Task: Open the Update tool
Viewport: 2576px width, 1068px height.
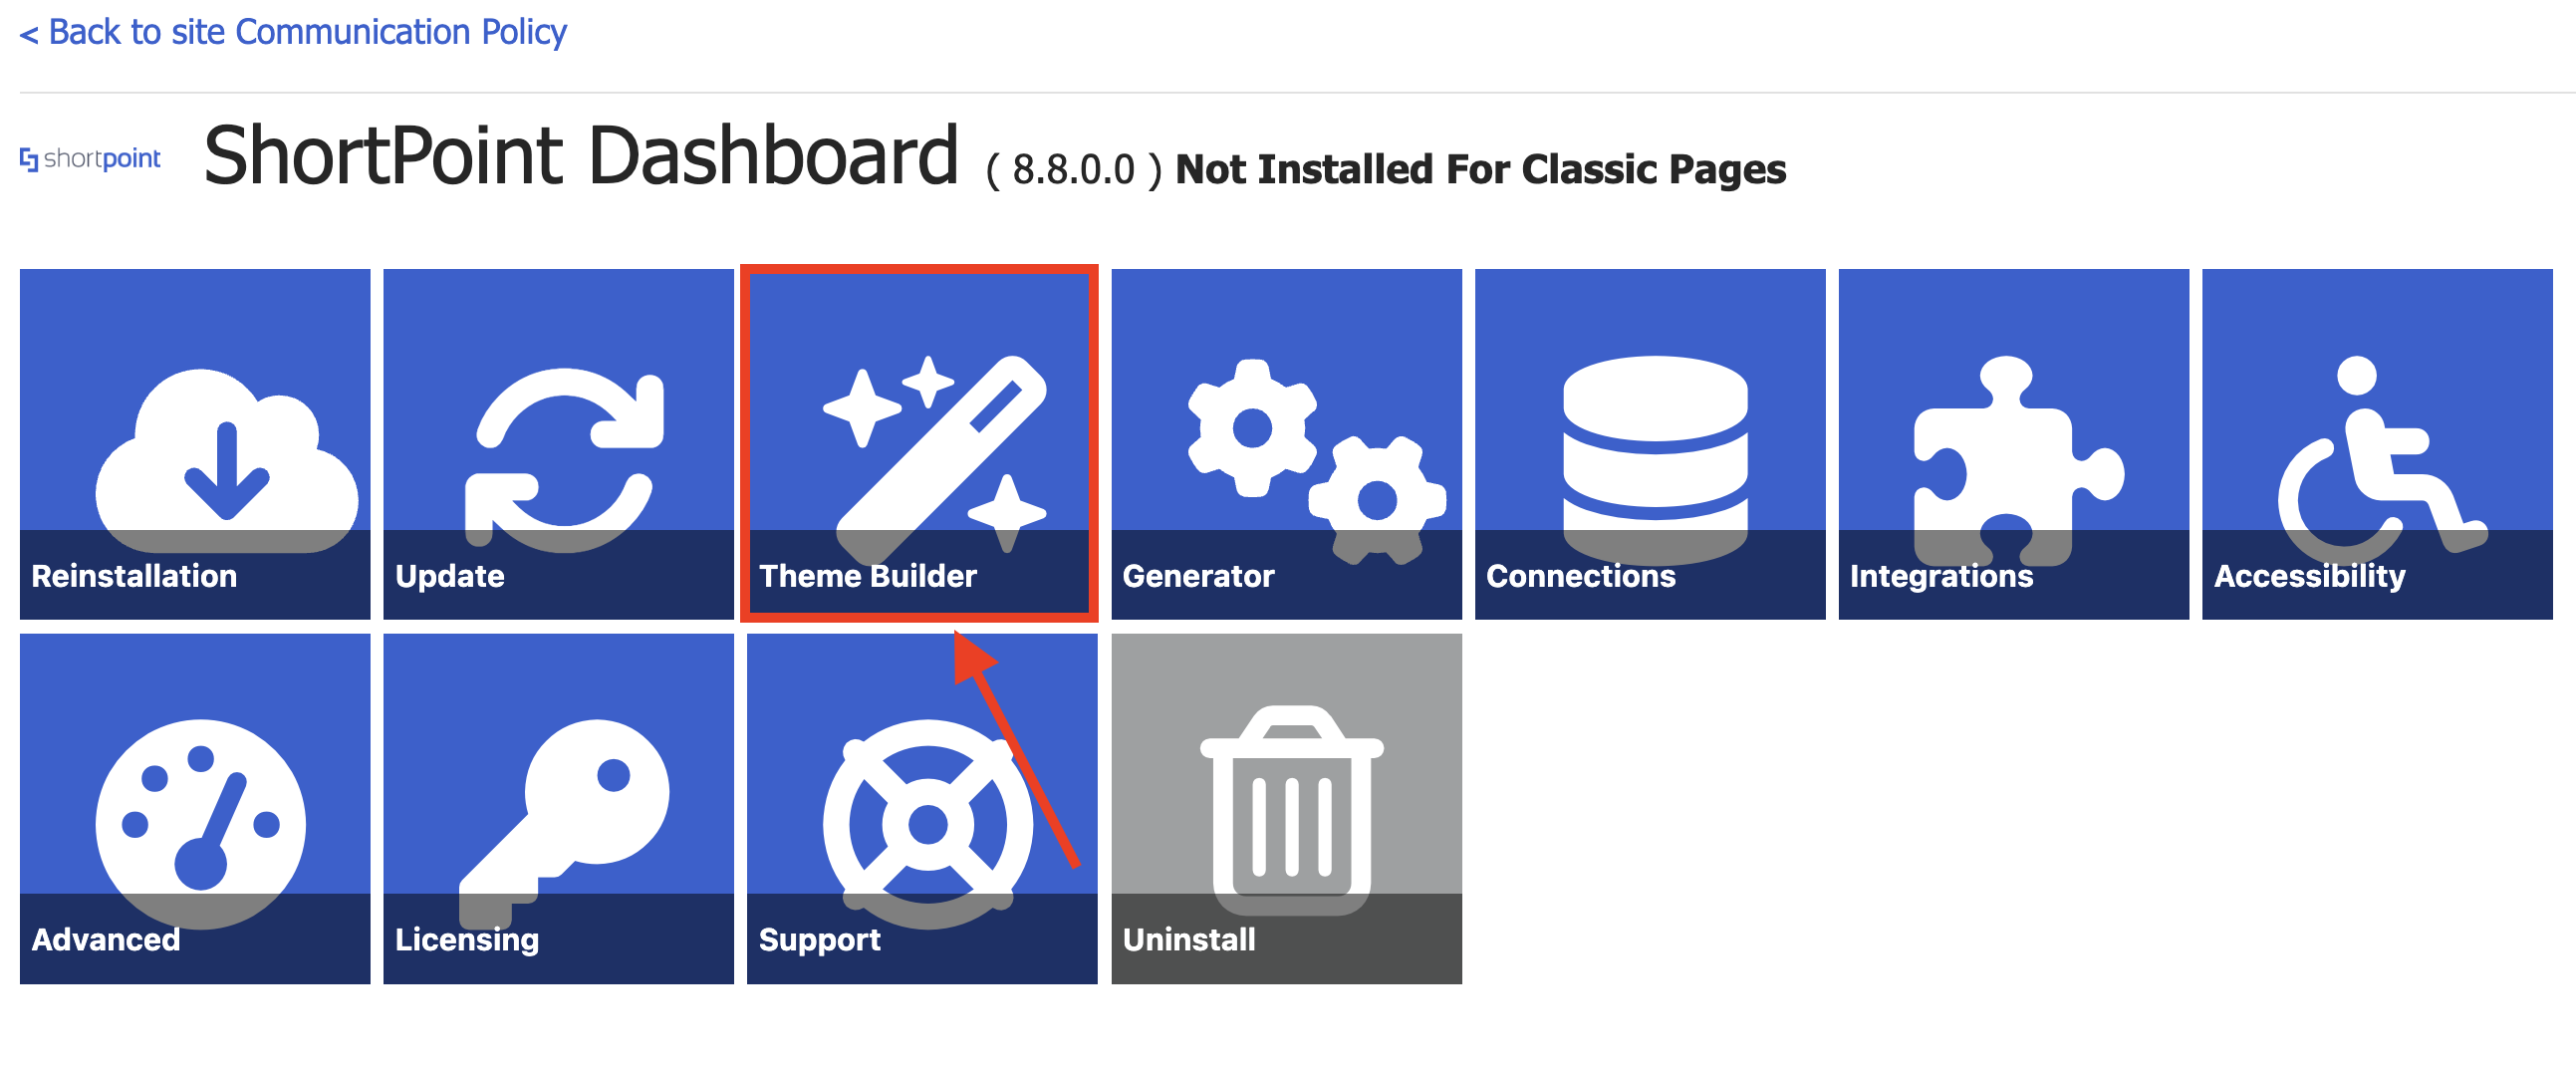Action: point(556,440)
